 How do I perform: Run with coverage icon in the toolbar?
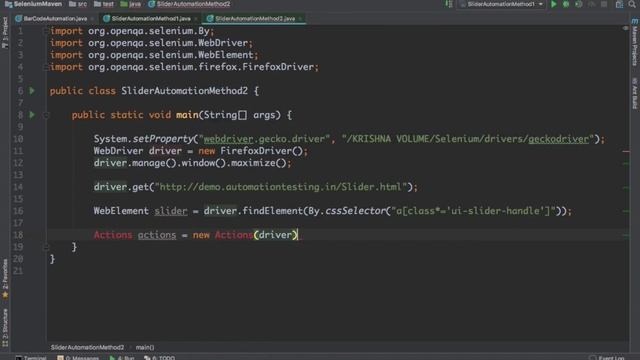(x=578, y=4)
